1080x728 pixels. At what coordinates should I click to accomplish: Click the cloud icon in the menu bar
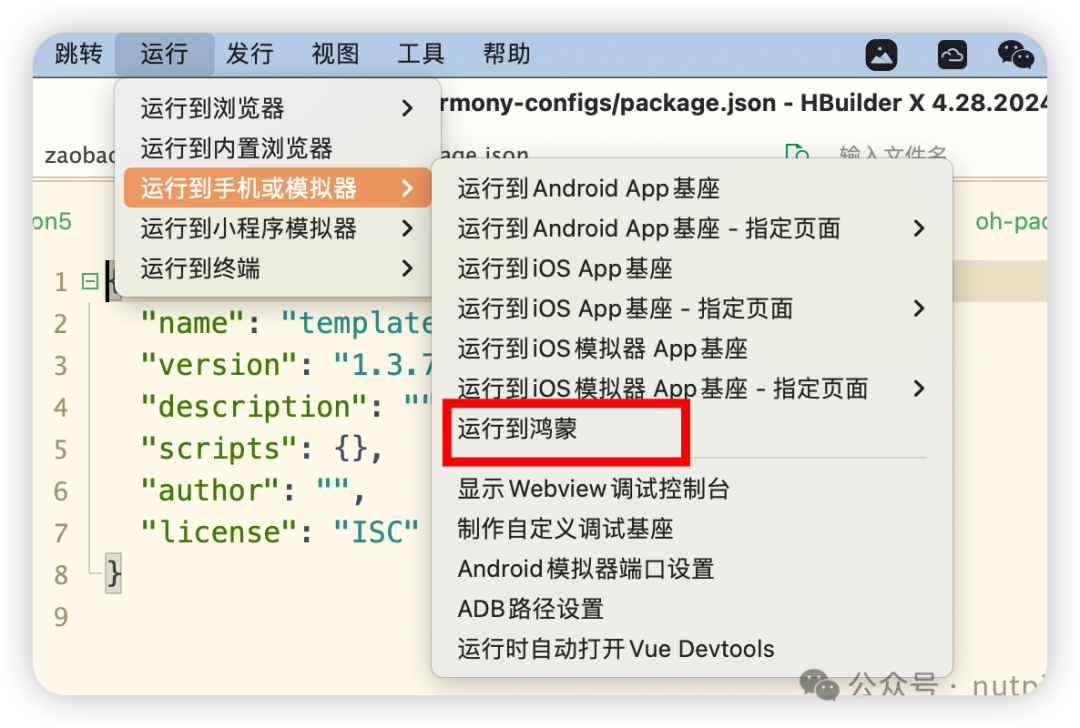[x=952, y=54]
